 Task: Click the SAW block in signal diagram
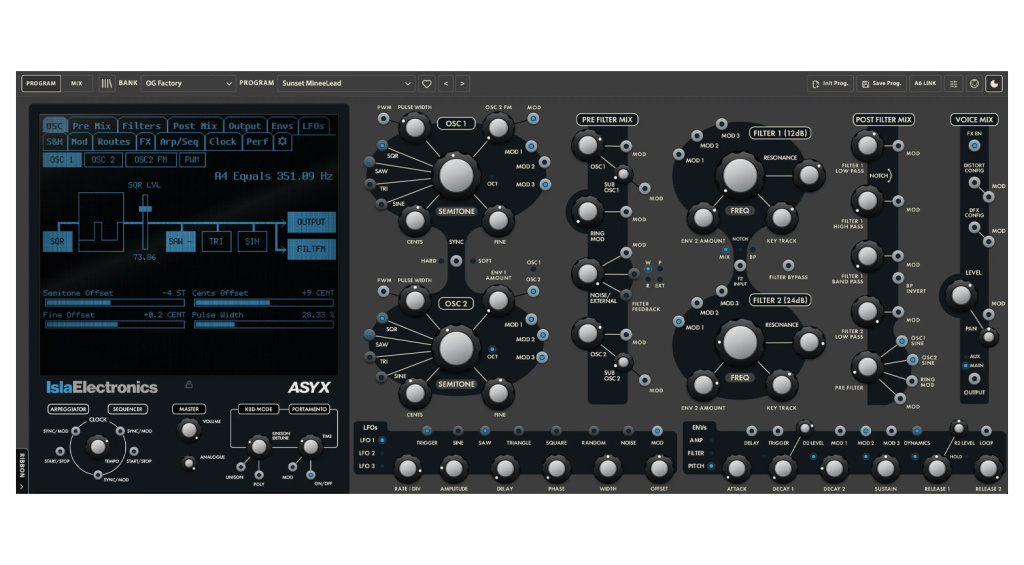180,241
